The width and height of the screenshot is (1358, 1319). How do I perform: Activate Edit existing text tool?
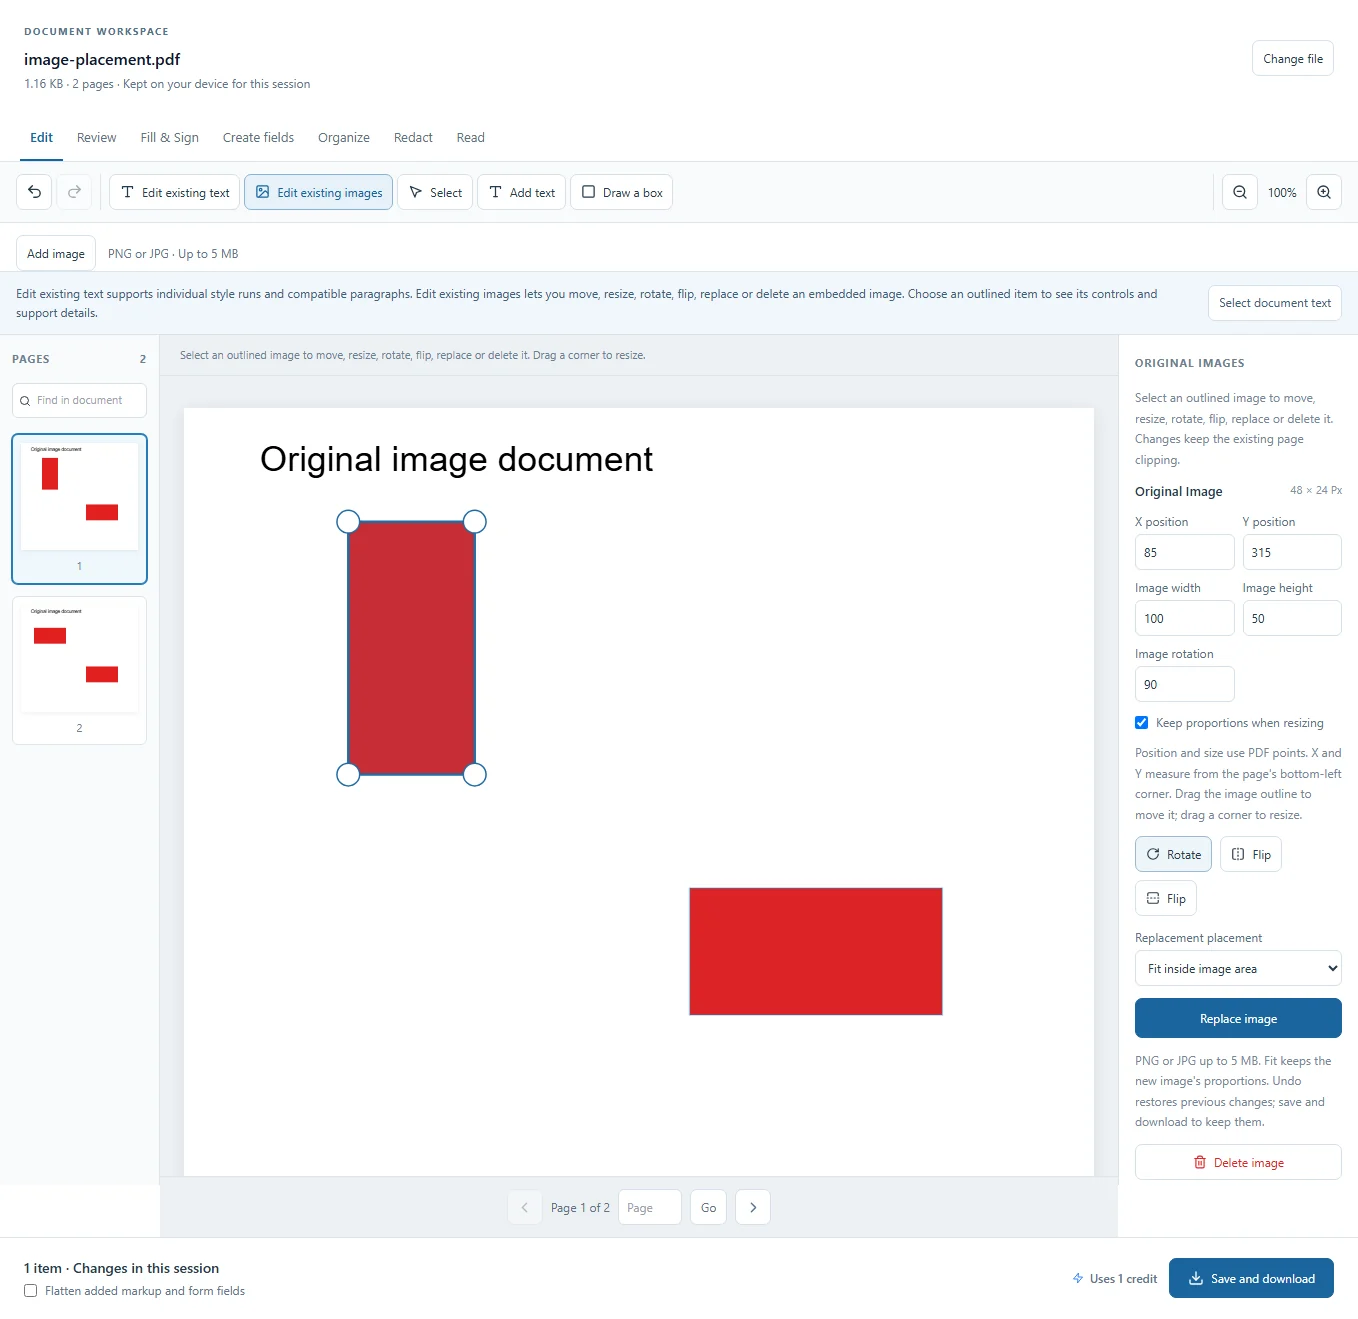[174, 192]
